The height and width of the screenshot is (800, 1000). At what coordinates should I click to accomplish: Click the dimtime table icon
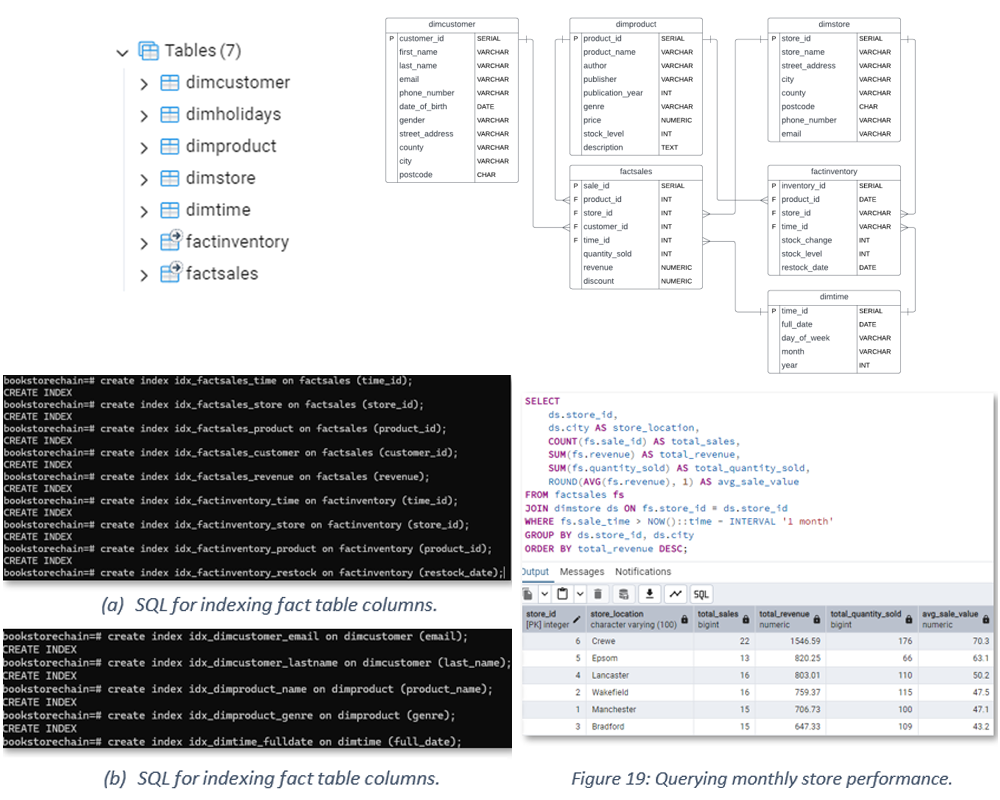(170, 210)
